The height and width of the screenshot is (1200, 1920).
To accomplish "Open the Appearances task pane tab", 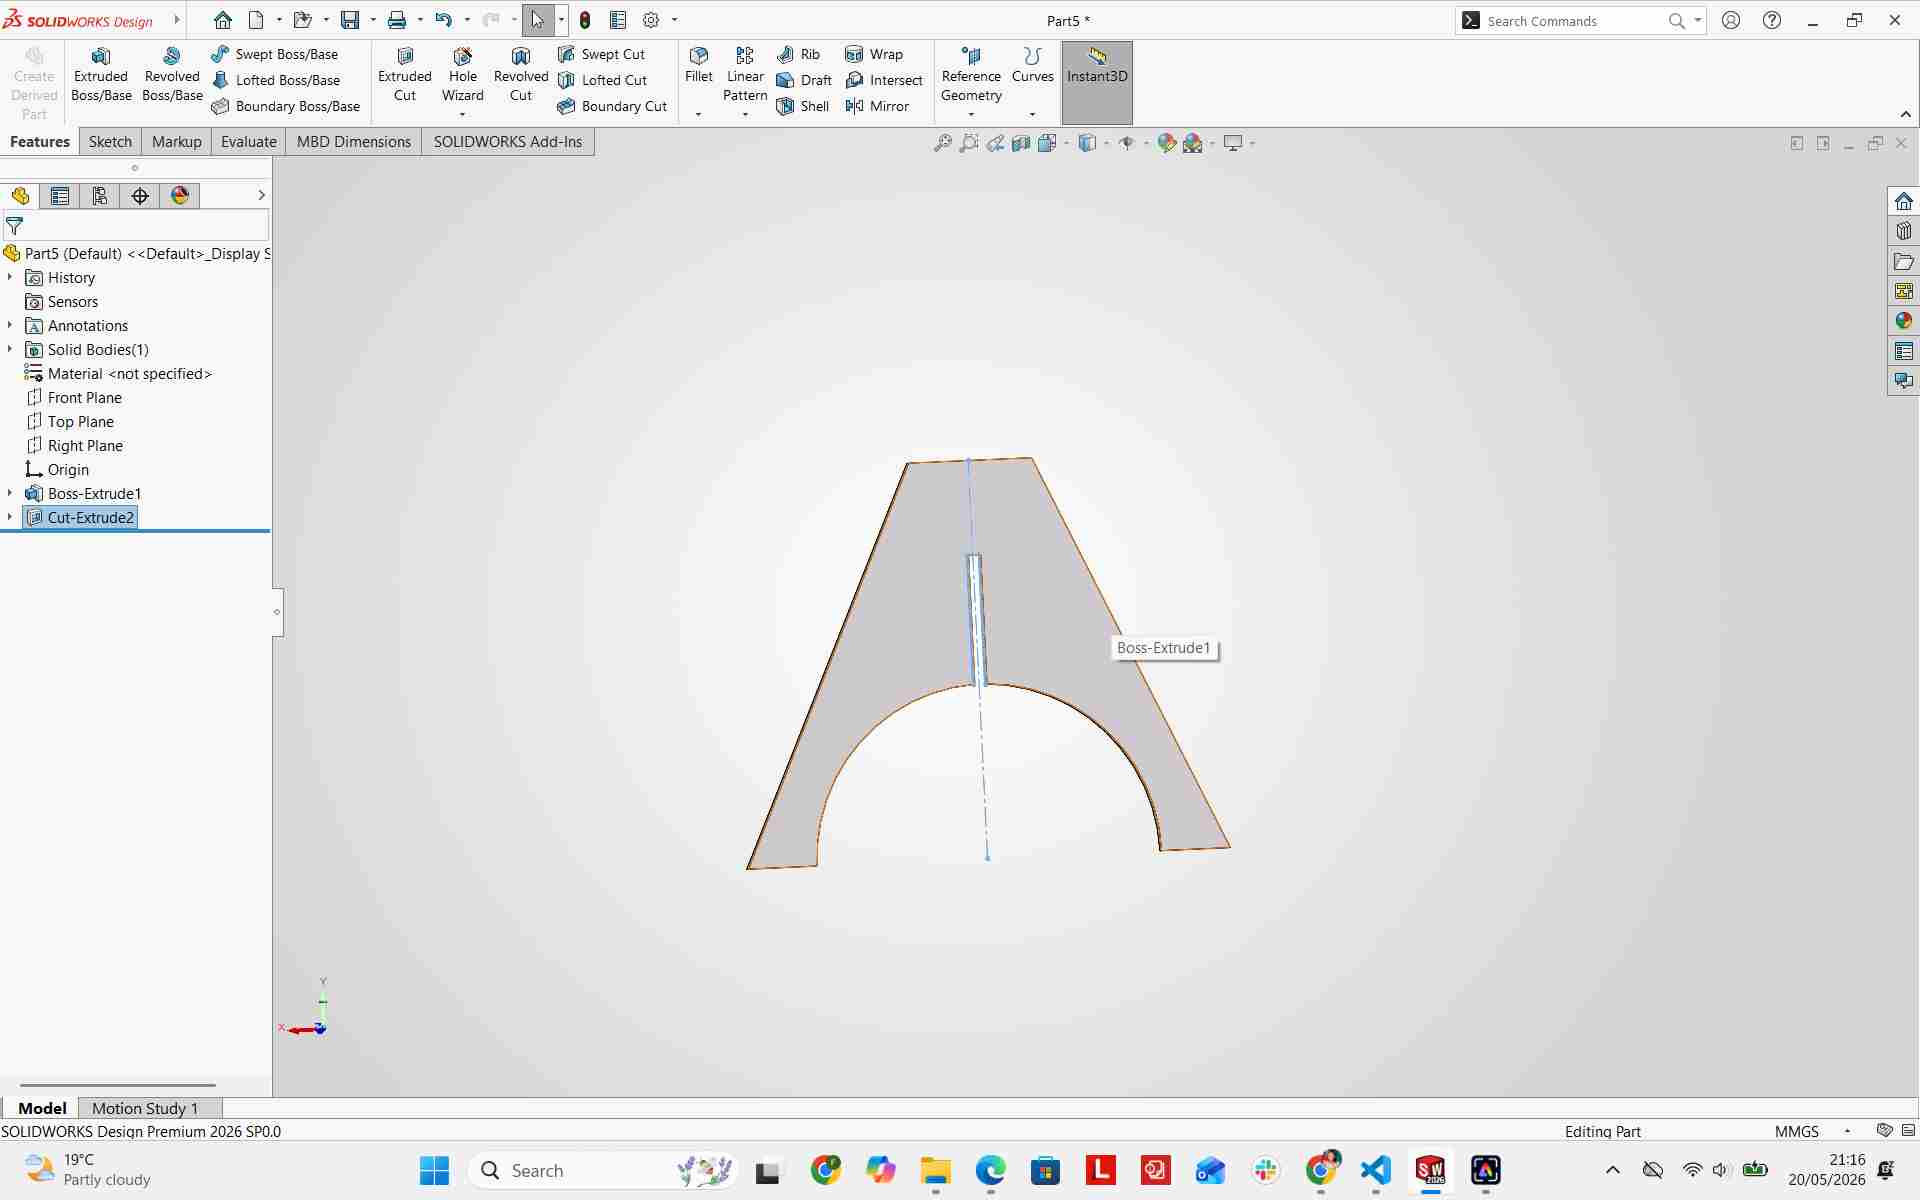I will (x=1903, y=321).
